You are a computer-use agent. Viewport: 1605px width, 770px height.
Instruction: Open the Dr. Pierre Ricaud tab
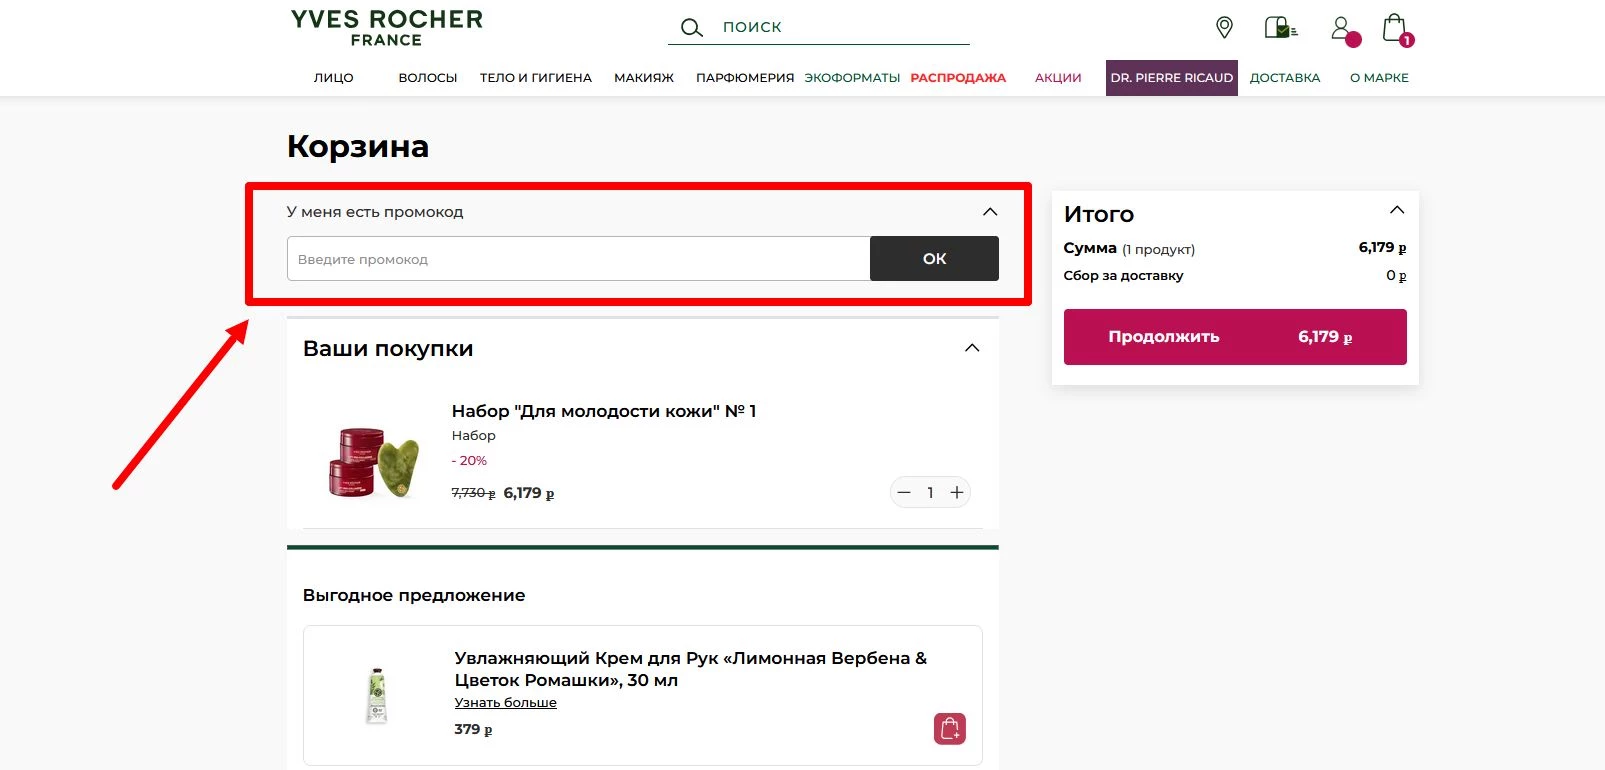tap(1171, 78)
